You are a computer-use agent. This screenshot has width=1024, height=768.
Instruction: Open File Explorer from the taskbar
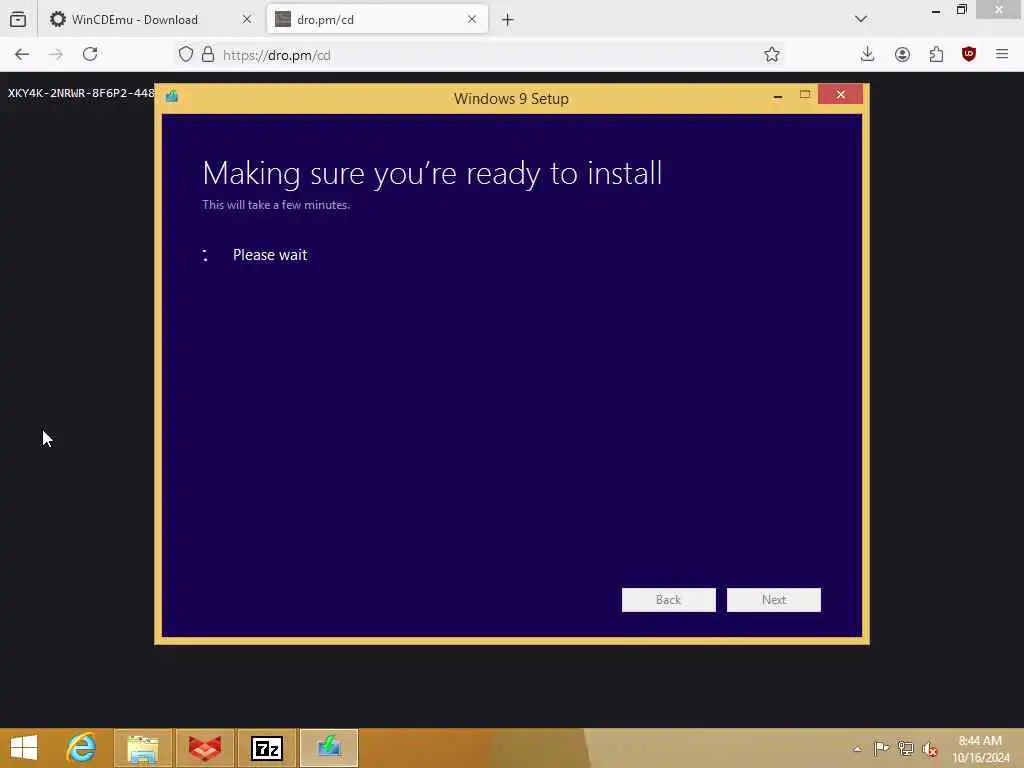pyautogui.click(x=143, y=748)
